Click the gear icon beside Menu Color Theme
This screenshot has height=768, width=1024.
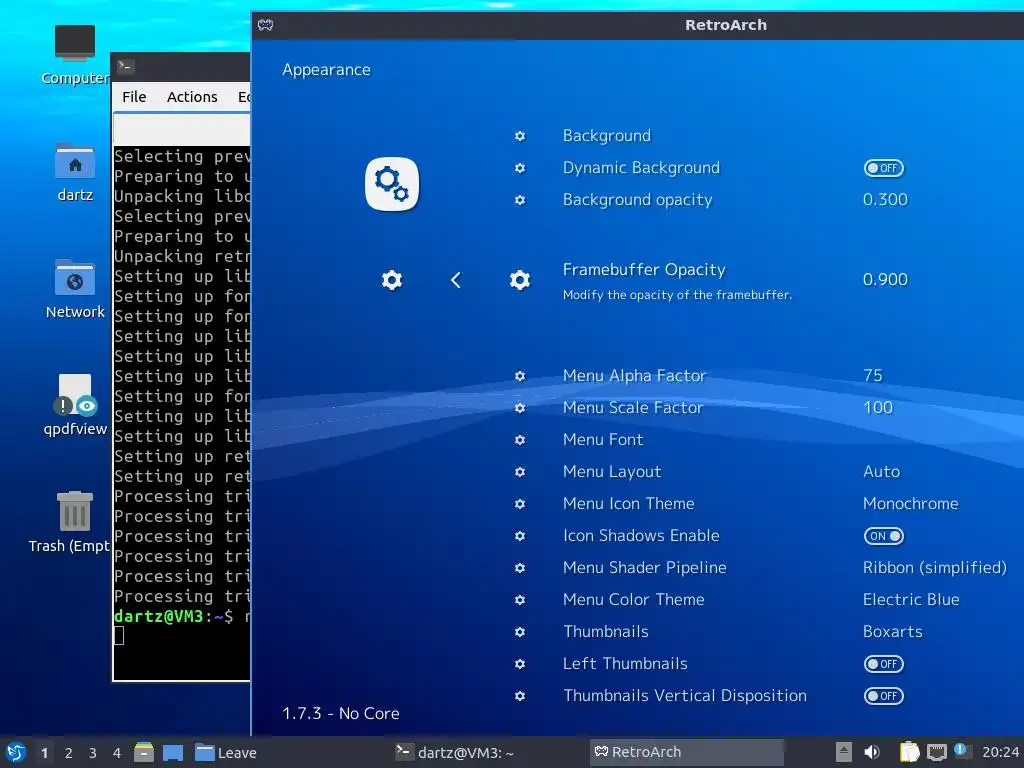[x=520, y=600]
